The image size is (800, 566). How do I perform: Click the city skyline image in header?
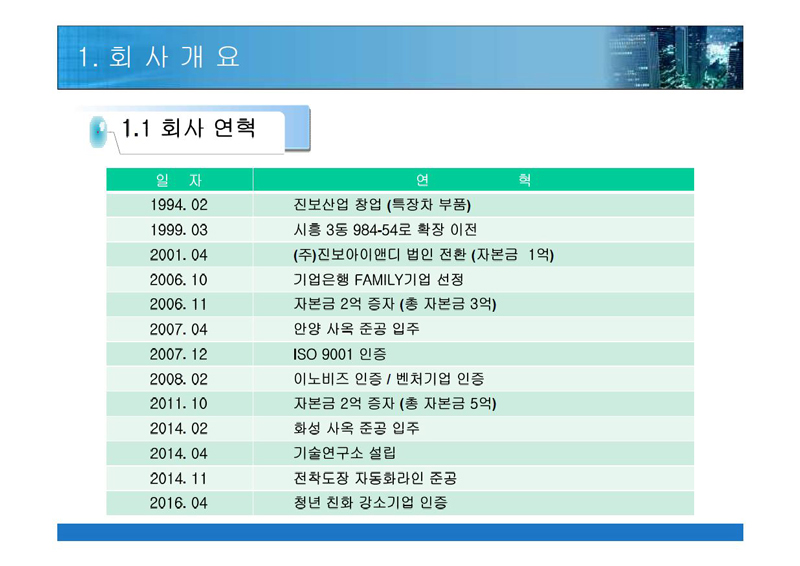click(x=672, y=58)
